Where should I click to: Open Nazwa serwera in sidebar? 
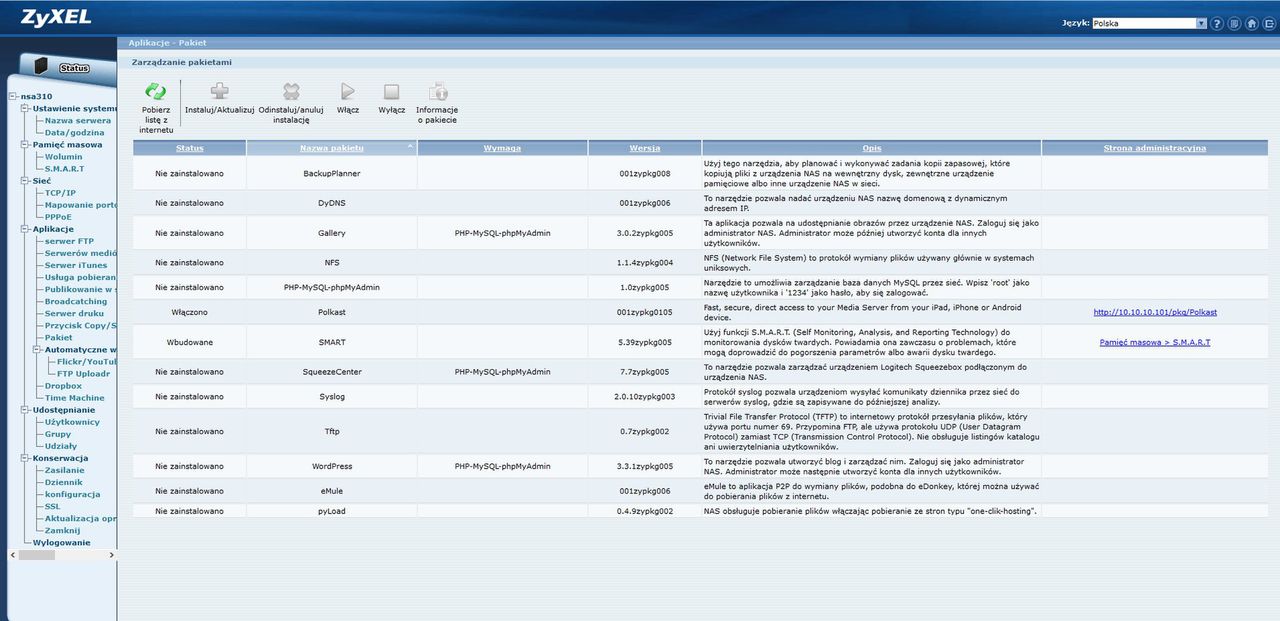tap(78, 121)
